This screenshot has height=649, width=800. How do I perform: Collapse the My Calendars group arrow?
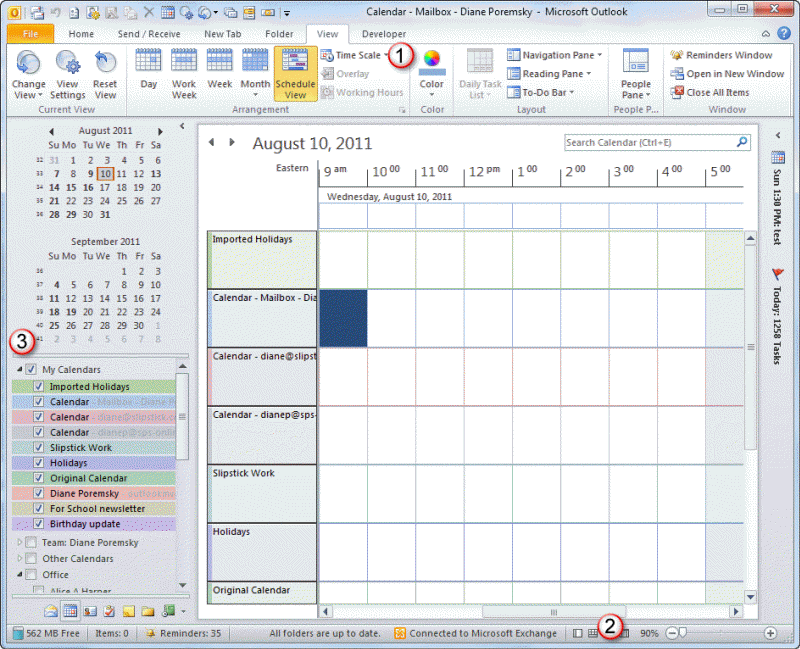point(19,369)
